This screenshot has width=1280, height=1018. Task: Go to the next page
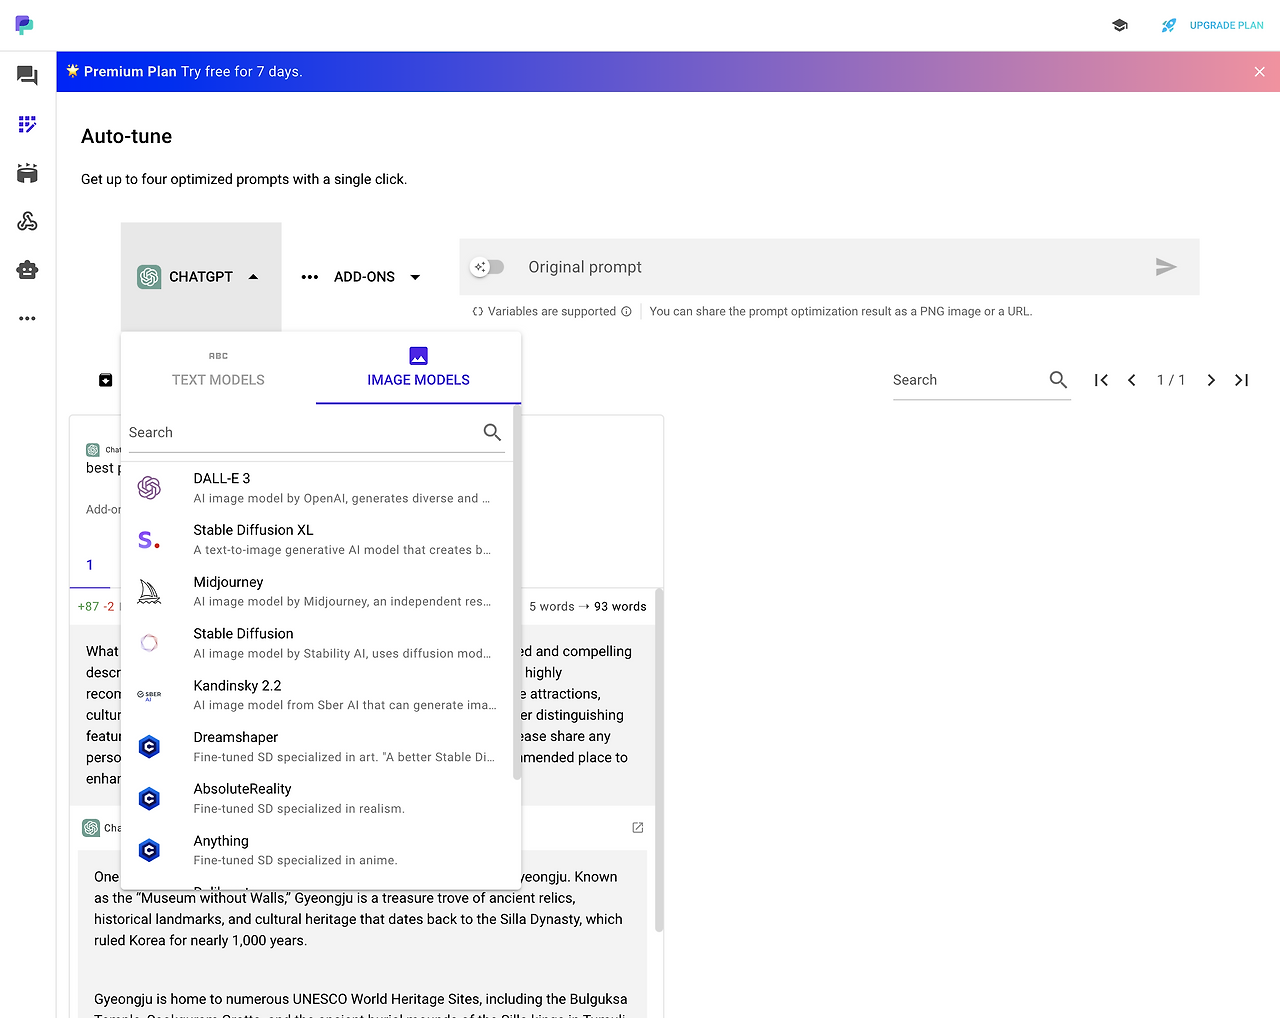(x=1211, y=380)
